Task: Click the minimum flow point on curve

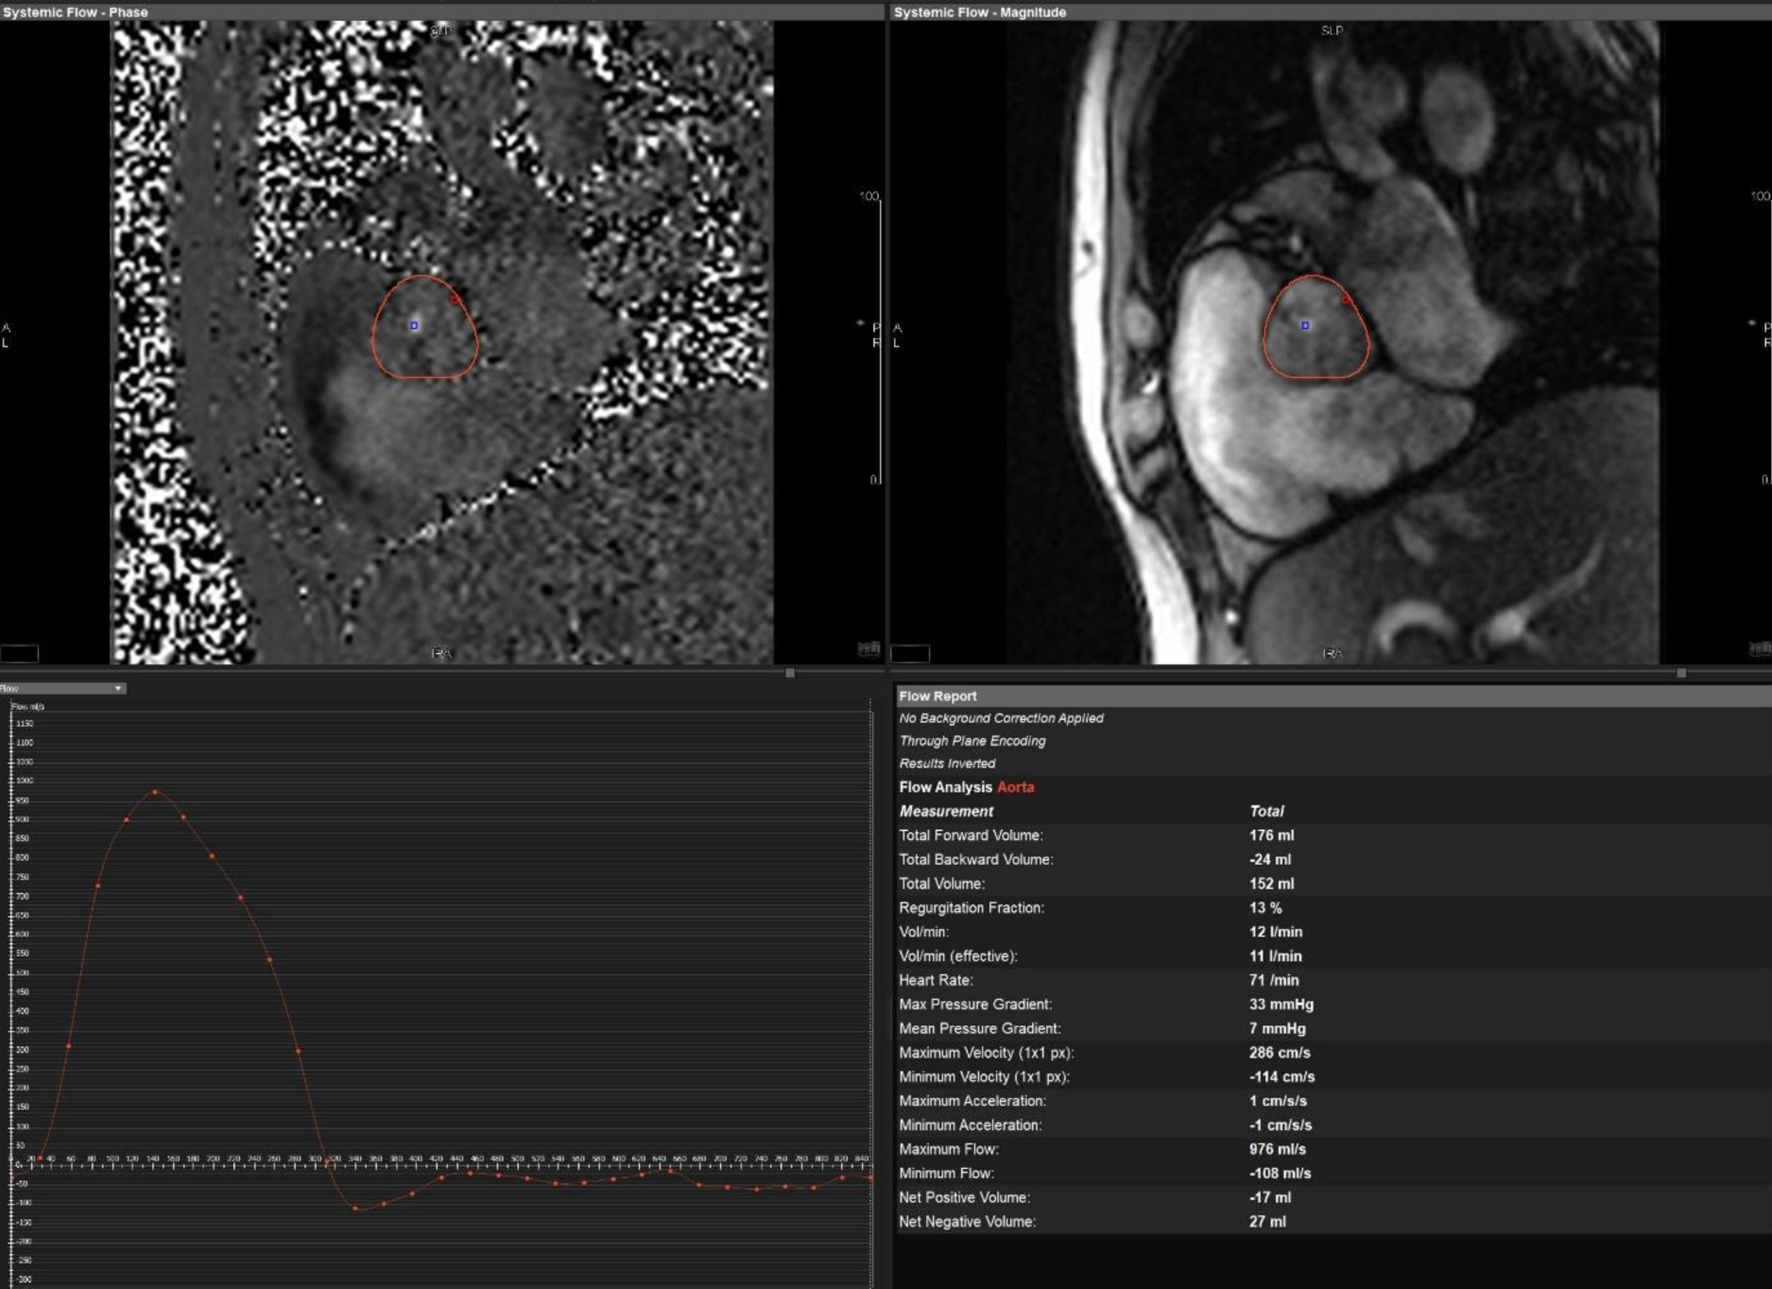Action: tap(356, 1209)
